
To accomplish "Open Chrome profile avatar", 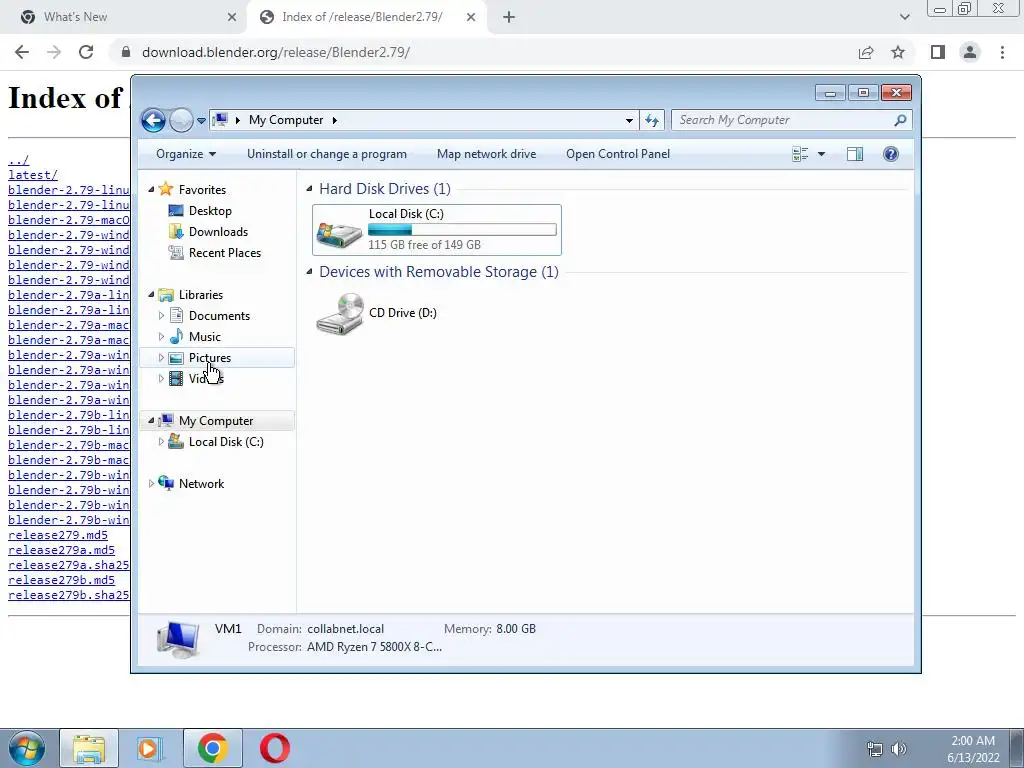I will 970,52.
